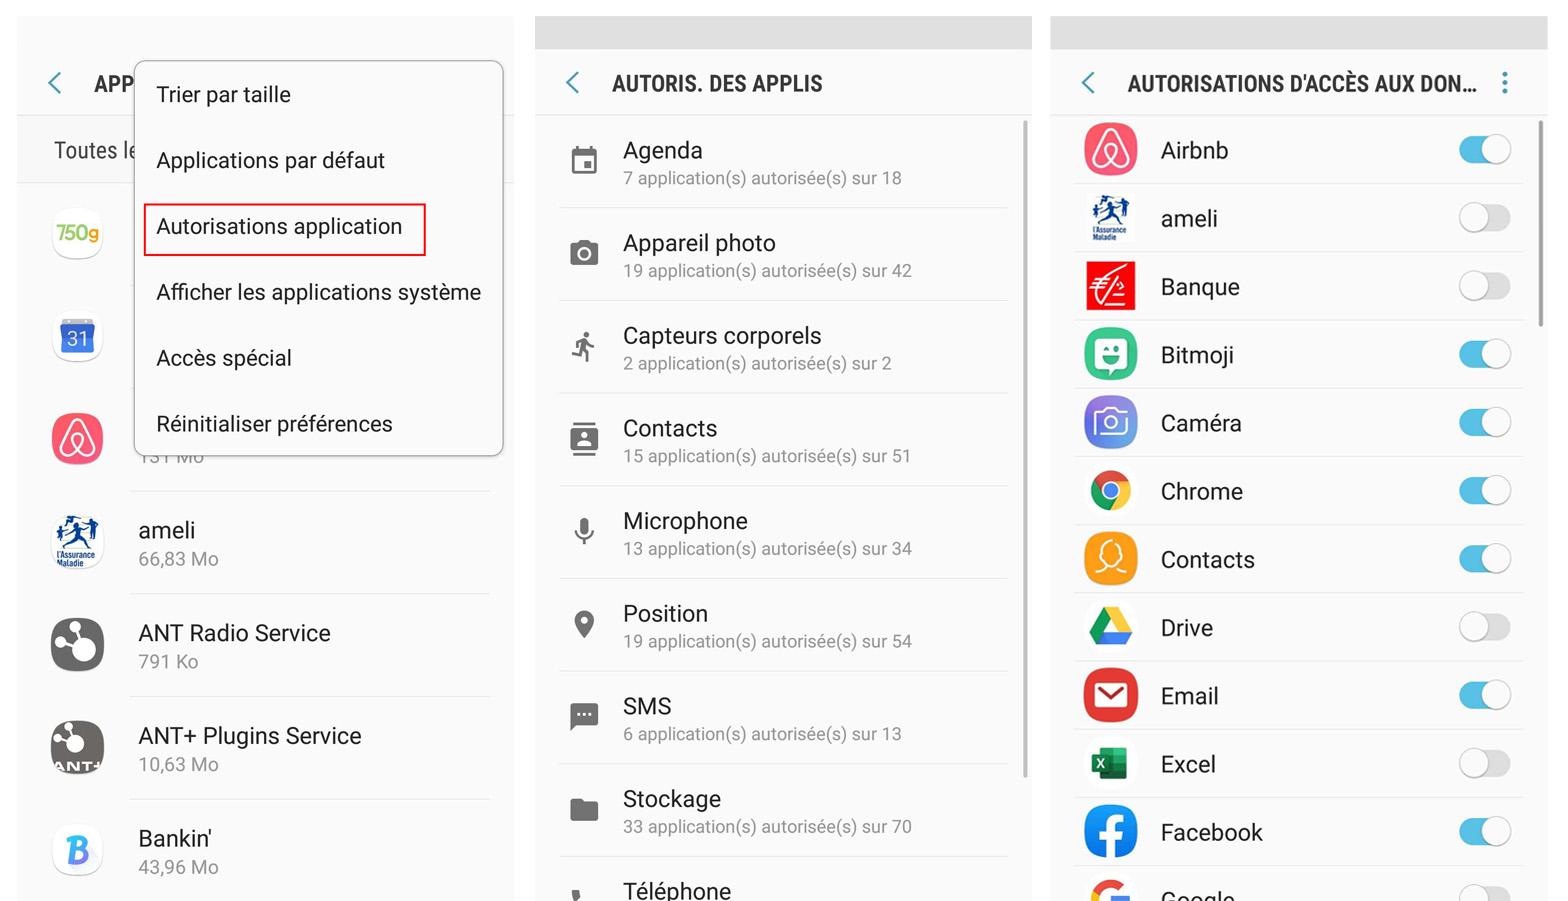Select Afficher les applications système
Image resolution: width=1568 pixels, height=901 pixels.
coord(319,293)
